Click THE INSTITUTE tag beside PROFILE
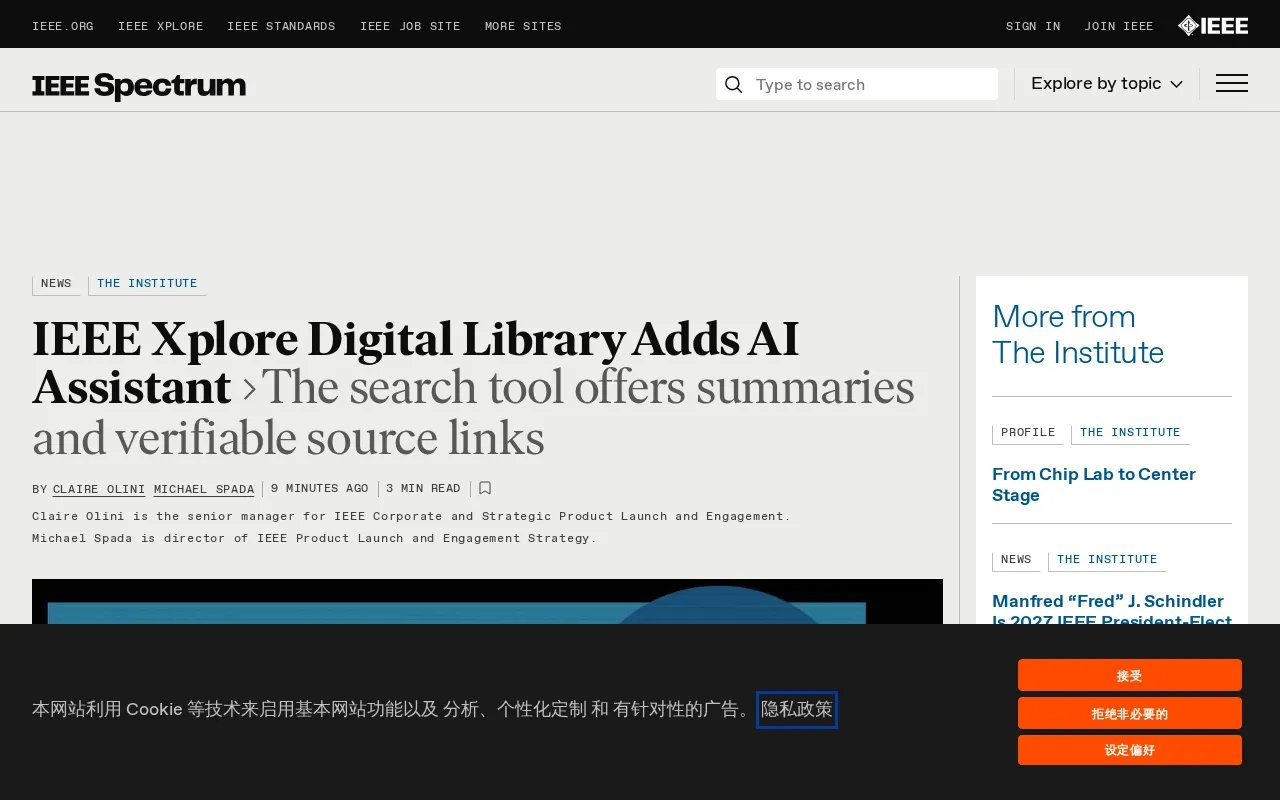This screenshot has width=1280, height=800. coord(1130,433)
